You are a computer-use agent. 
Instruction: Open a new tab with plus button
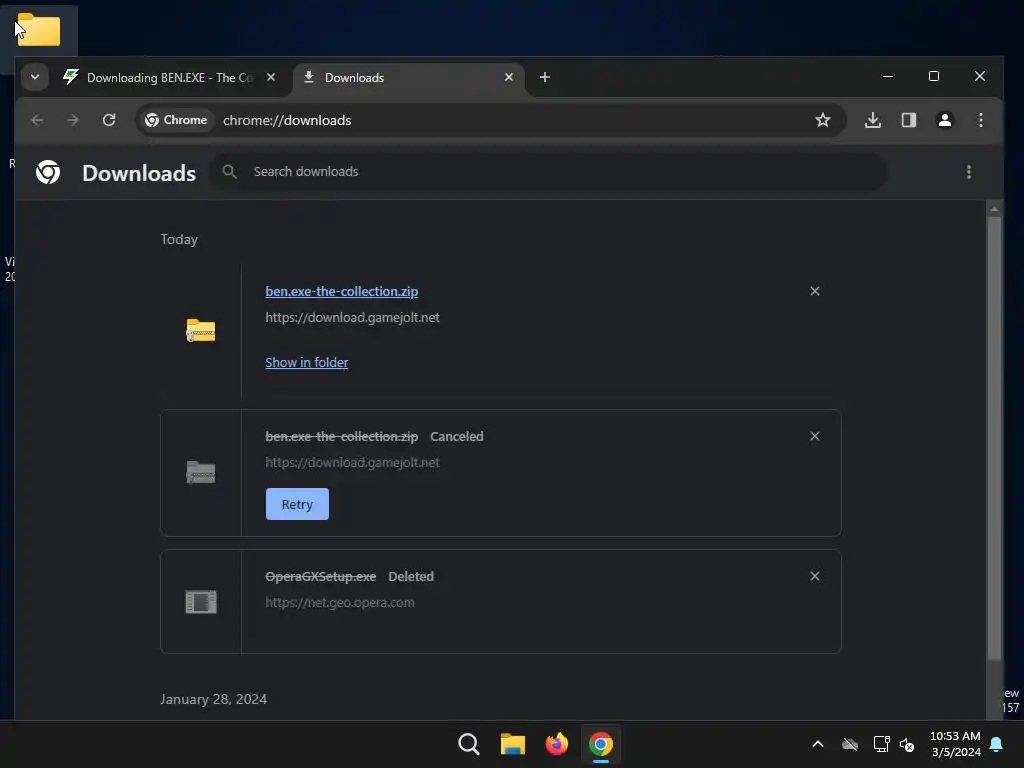click(545, 77)
